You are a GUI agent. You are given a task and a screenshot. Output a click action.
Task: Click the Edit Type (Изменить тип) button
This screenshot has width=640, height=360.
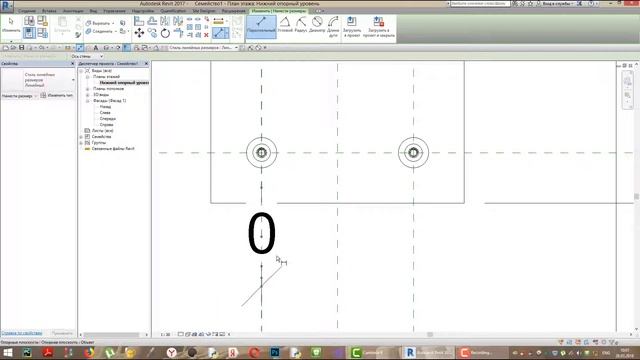[57, 96]
